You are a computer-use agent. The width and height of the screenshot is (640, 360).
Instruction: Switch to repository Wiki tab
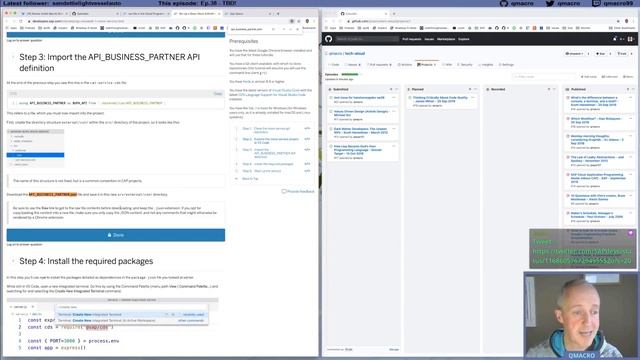coord(448,64)
